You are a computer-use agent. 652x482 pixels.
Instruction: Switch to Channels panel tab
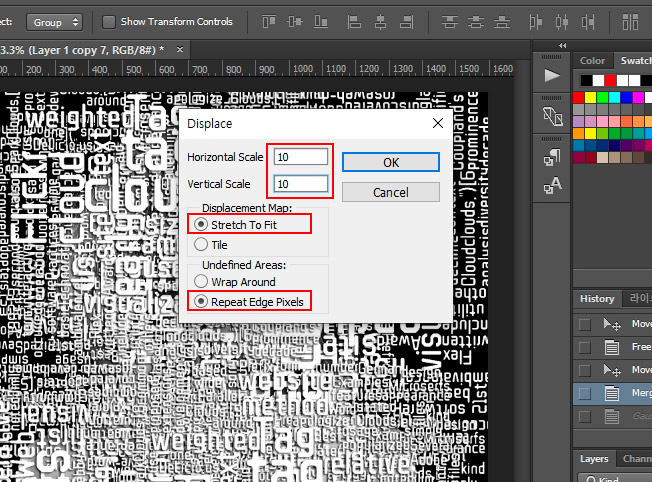click(x=635, y=459)
